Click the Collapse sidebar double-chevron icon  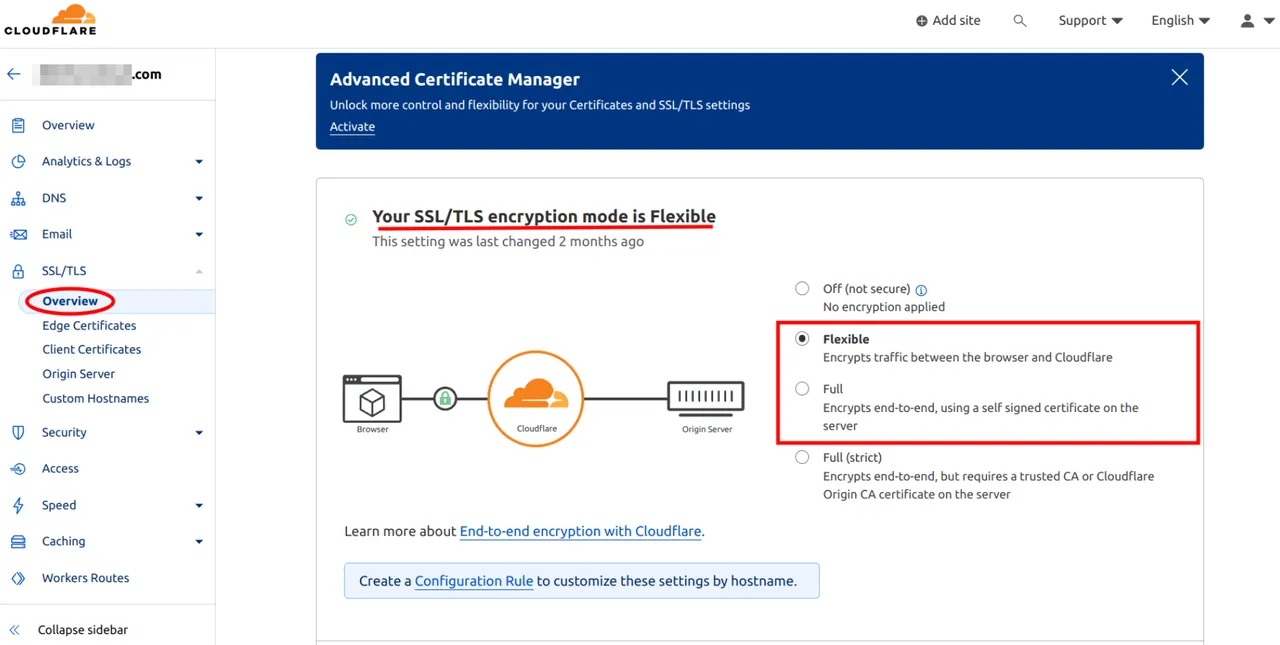coord(14,630)
